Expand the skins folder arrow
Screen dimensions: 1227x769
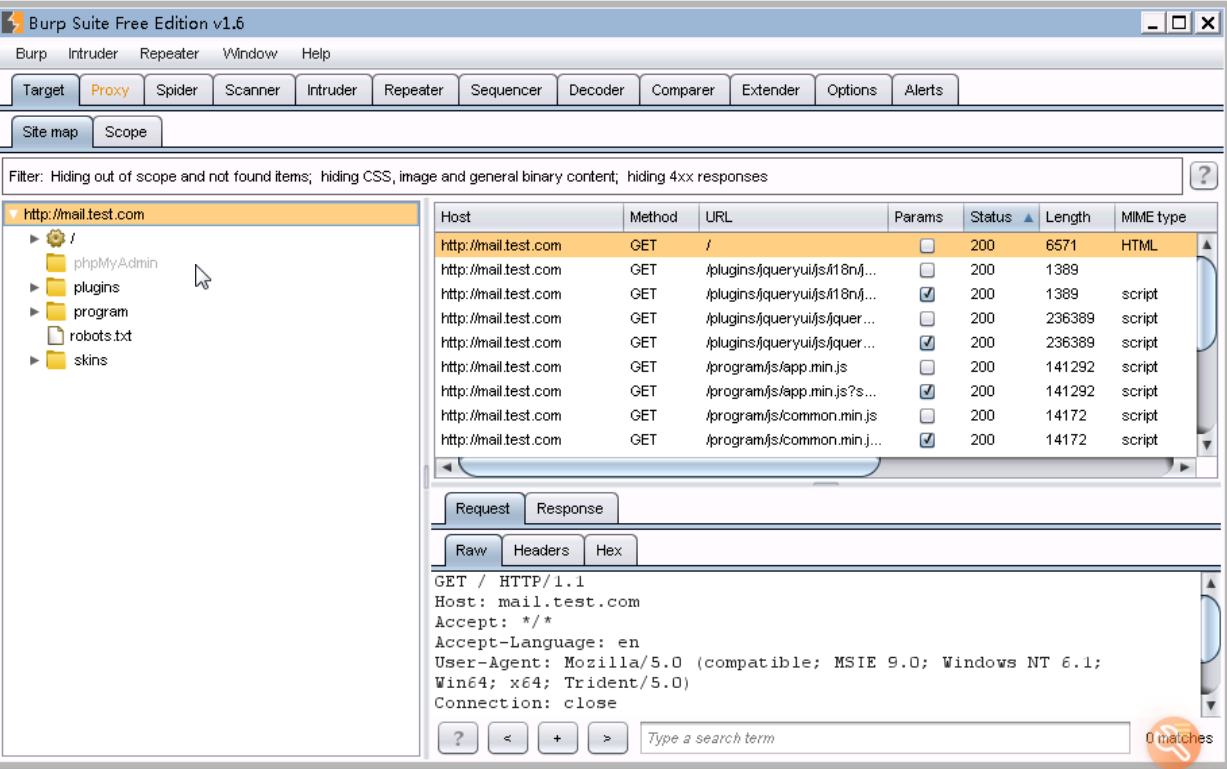tap(35, 360)
